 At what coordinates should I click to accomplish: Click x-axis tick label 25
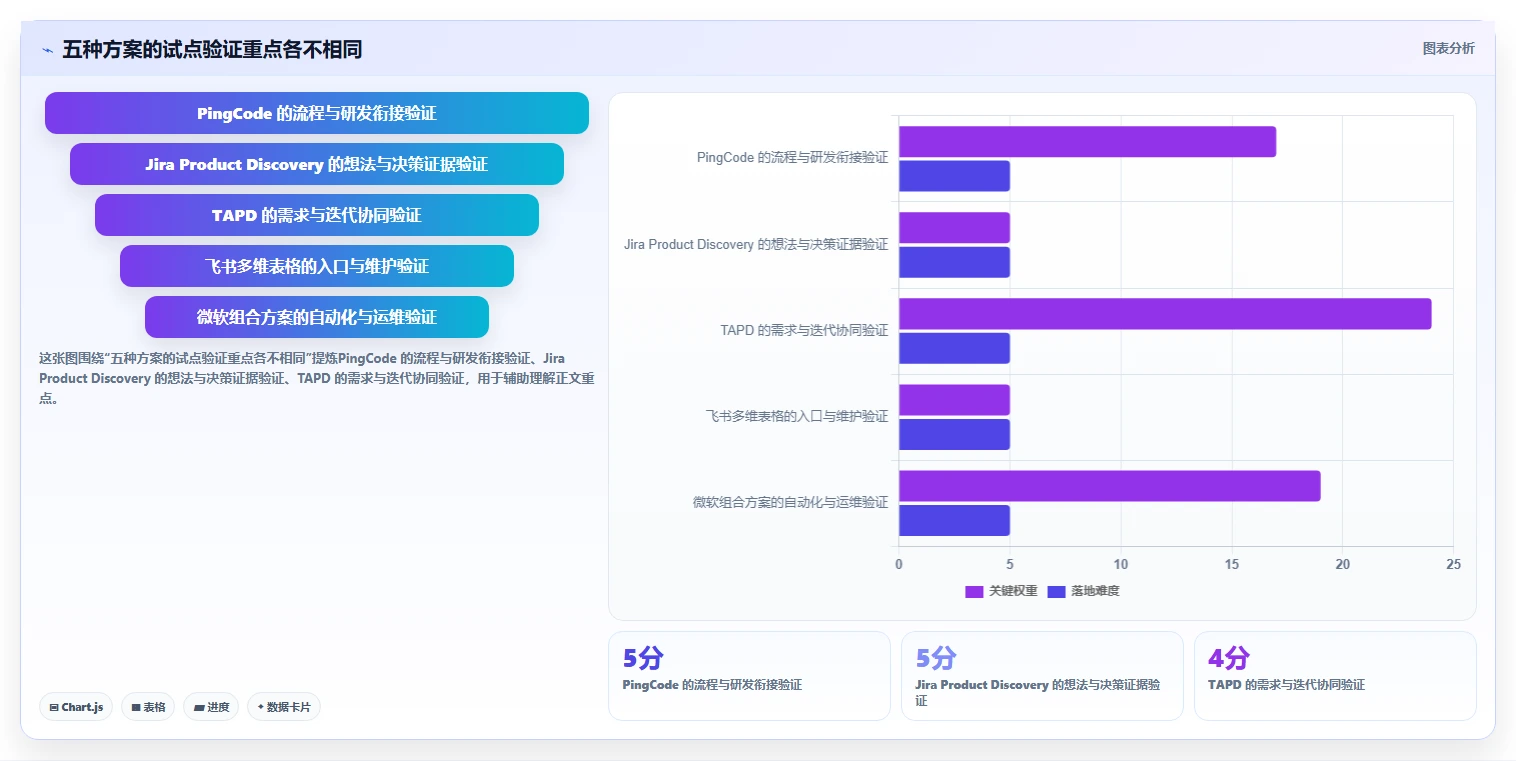click(x=1453, y=565)
